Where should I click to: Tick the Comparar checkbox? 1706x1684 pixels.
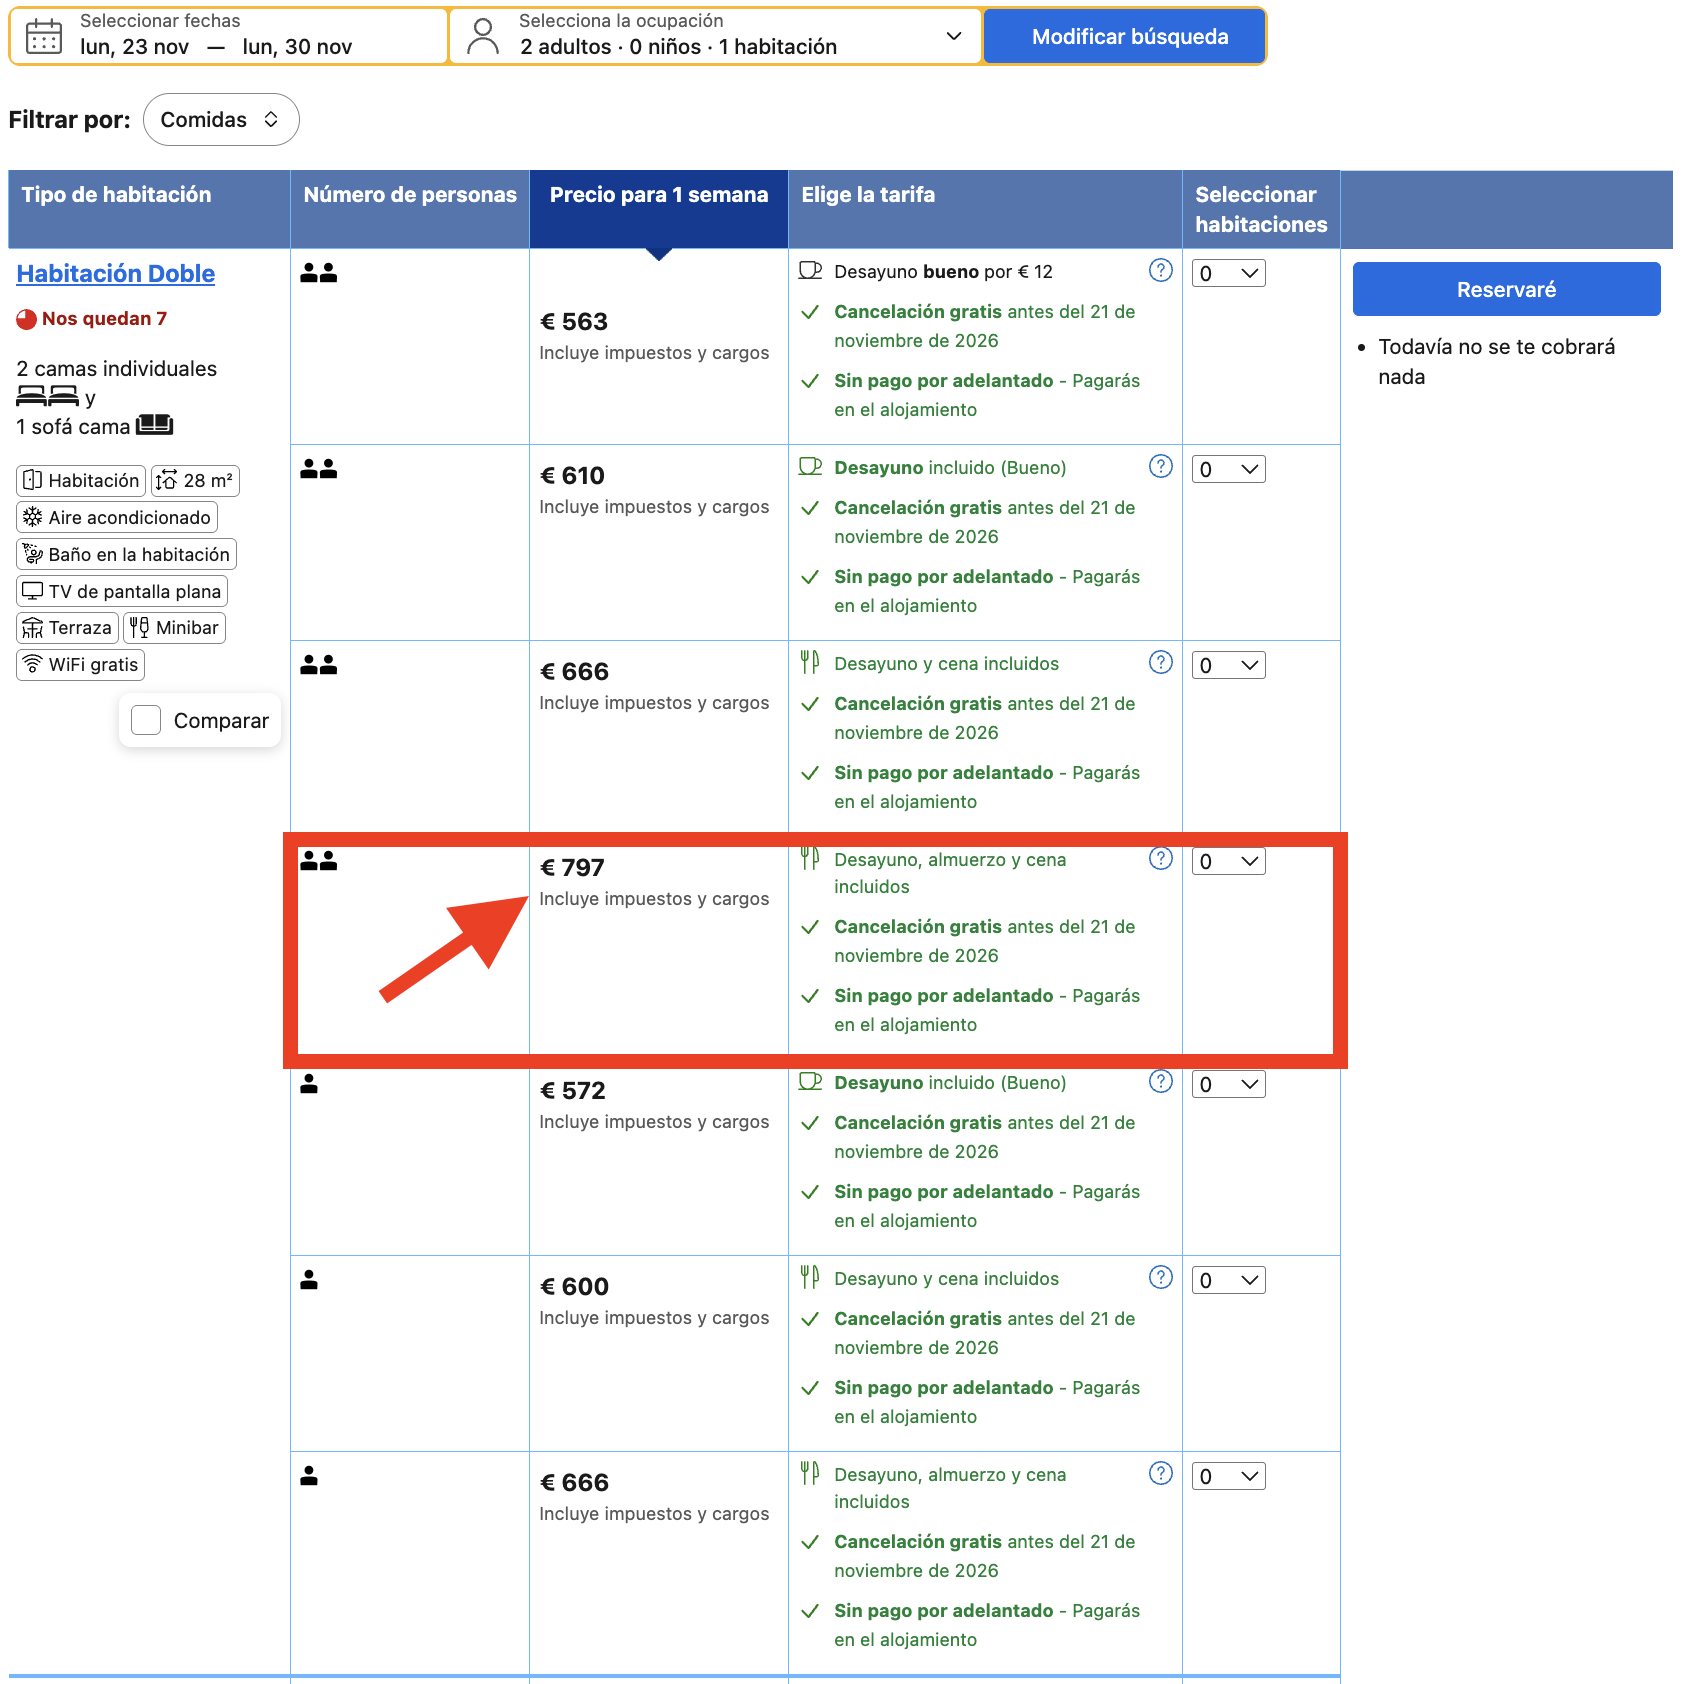(146, 720)
